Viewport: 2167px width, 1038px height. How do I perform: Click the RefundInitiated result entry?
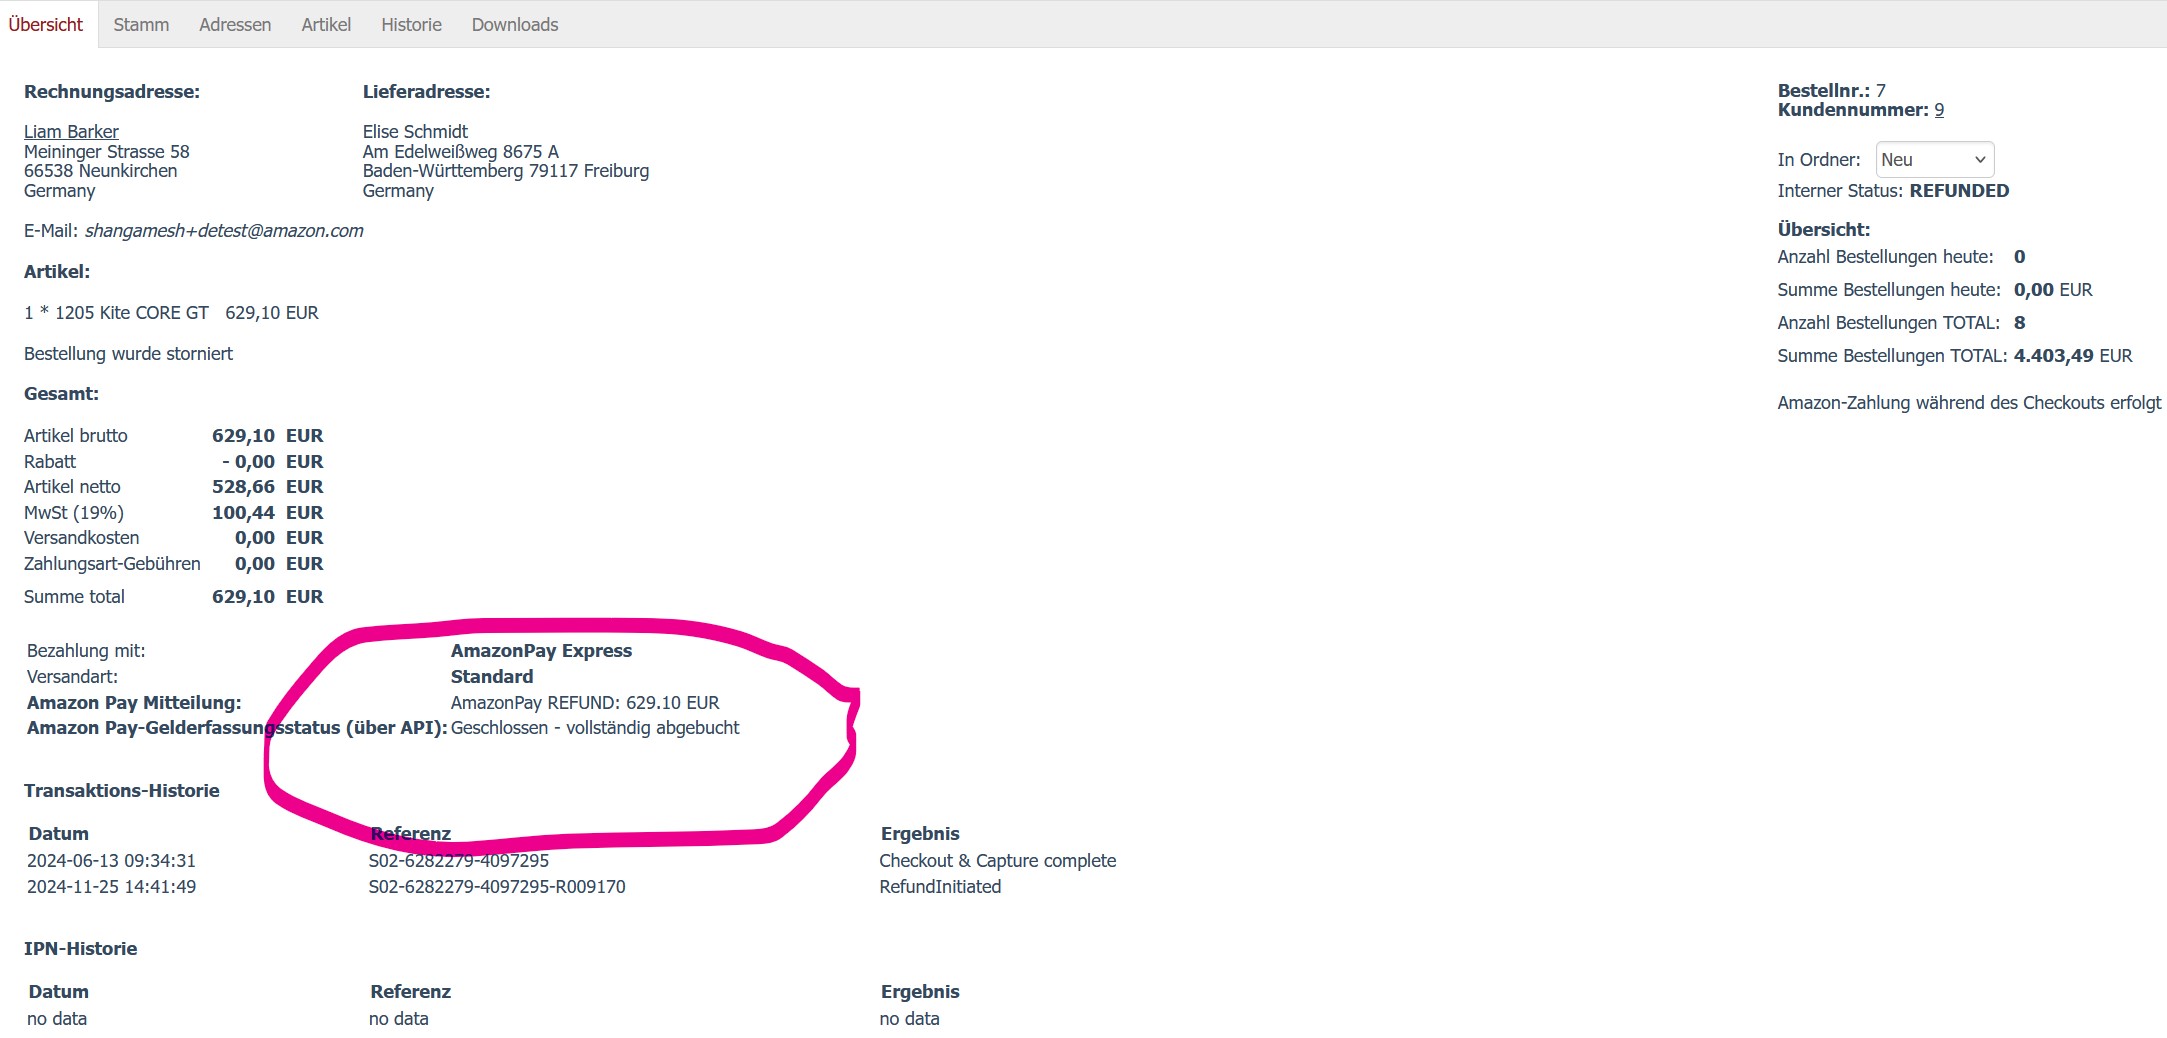[940, 887]
